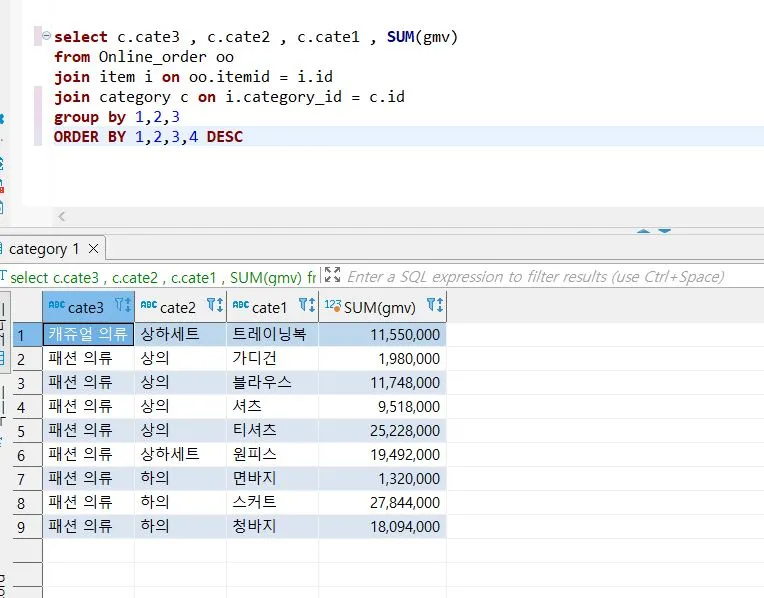The image size is (764, 598).
Task: Select cell '청바지'
Action: point(272,526)
